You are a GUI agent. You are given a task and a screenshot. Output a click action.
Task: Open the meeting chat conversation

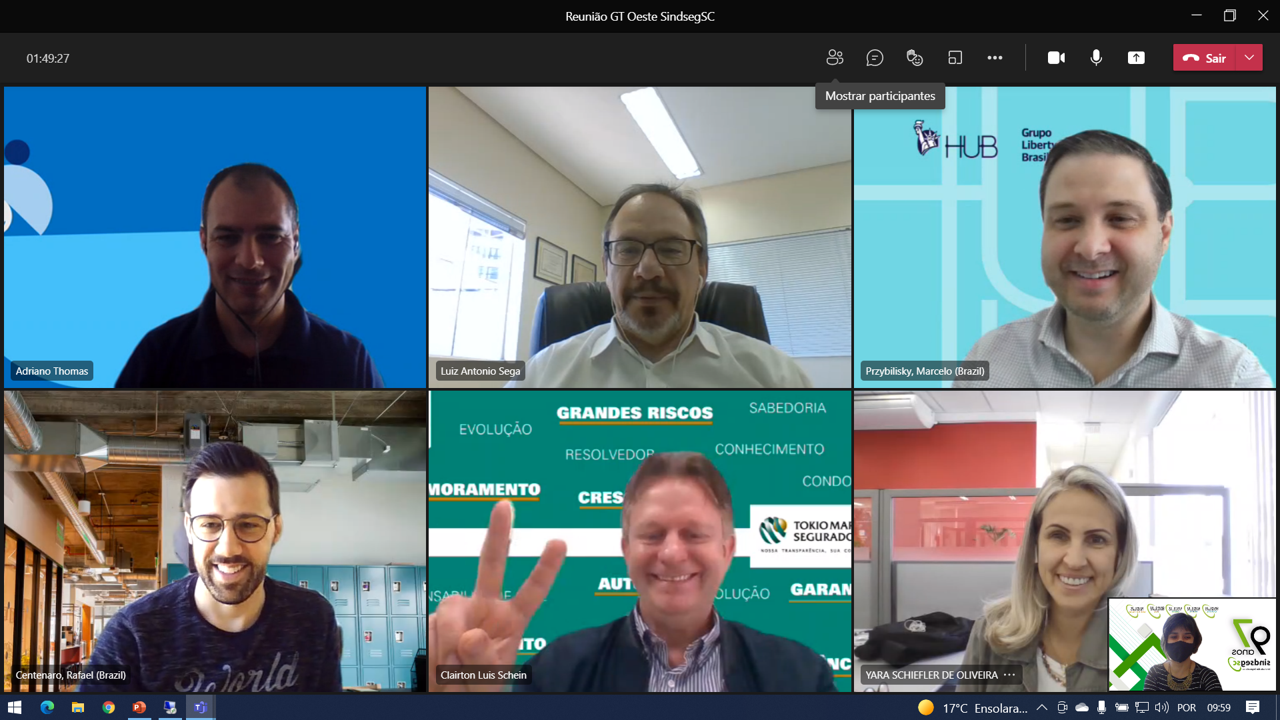(875, 58)
